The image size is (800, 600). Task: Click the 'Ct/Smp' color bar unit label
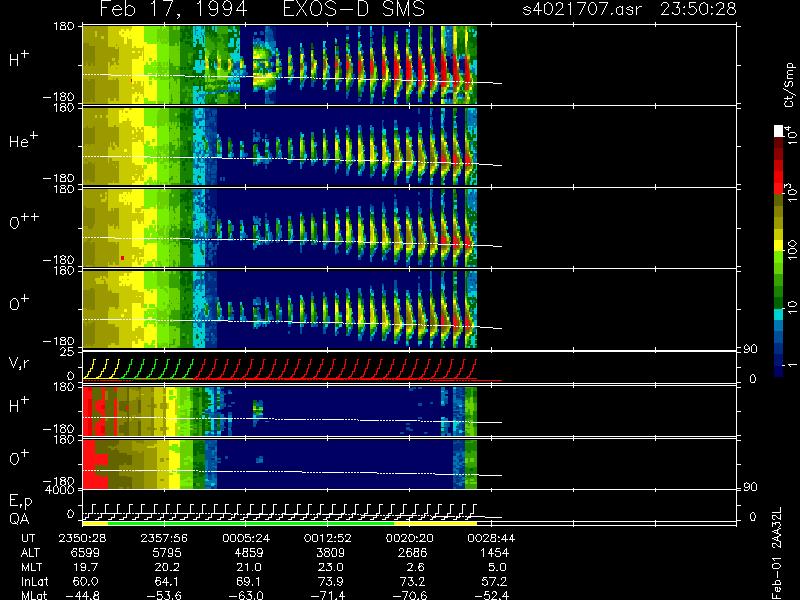pos(789,85)
